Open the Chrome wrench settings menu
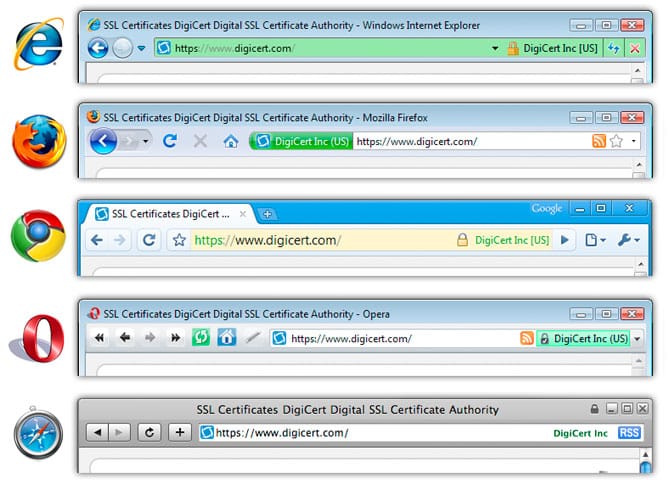This screenshot has height=489, width=672. (x=627, y=240)
